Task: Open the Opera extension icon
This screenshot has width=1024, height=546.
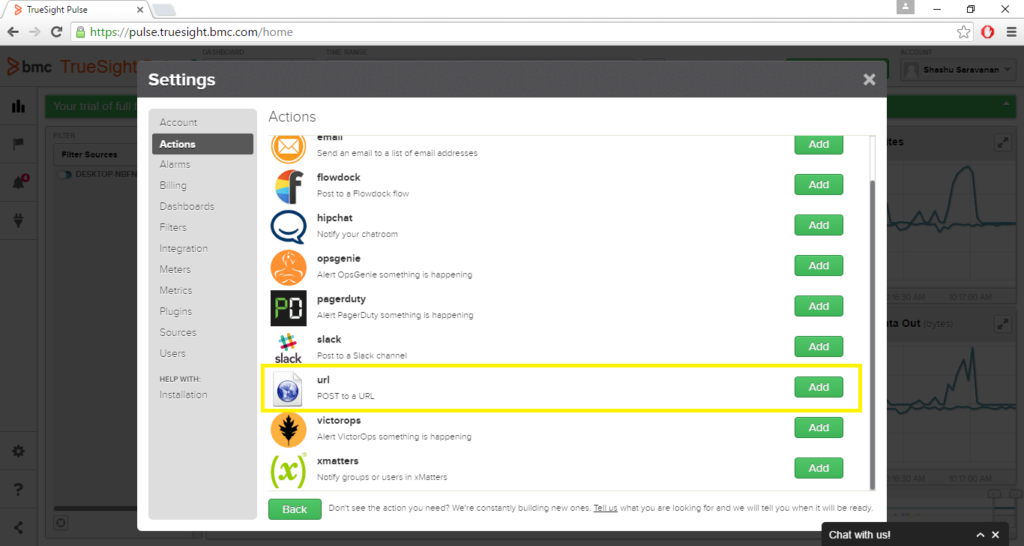Action: coord(987,32)
